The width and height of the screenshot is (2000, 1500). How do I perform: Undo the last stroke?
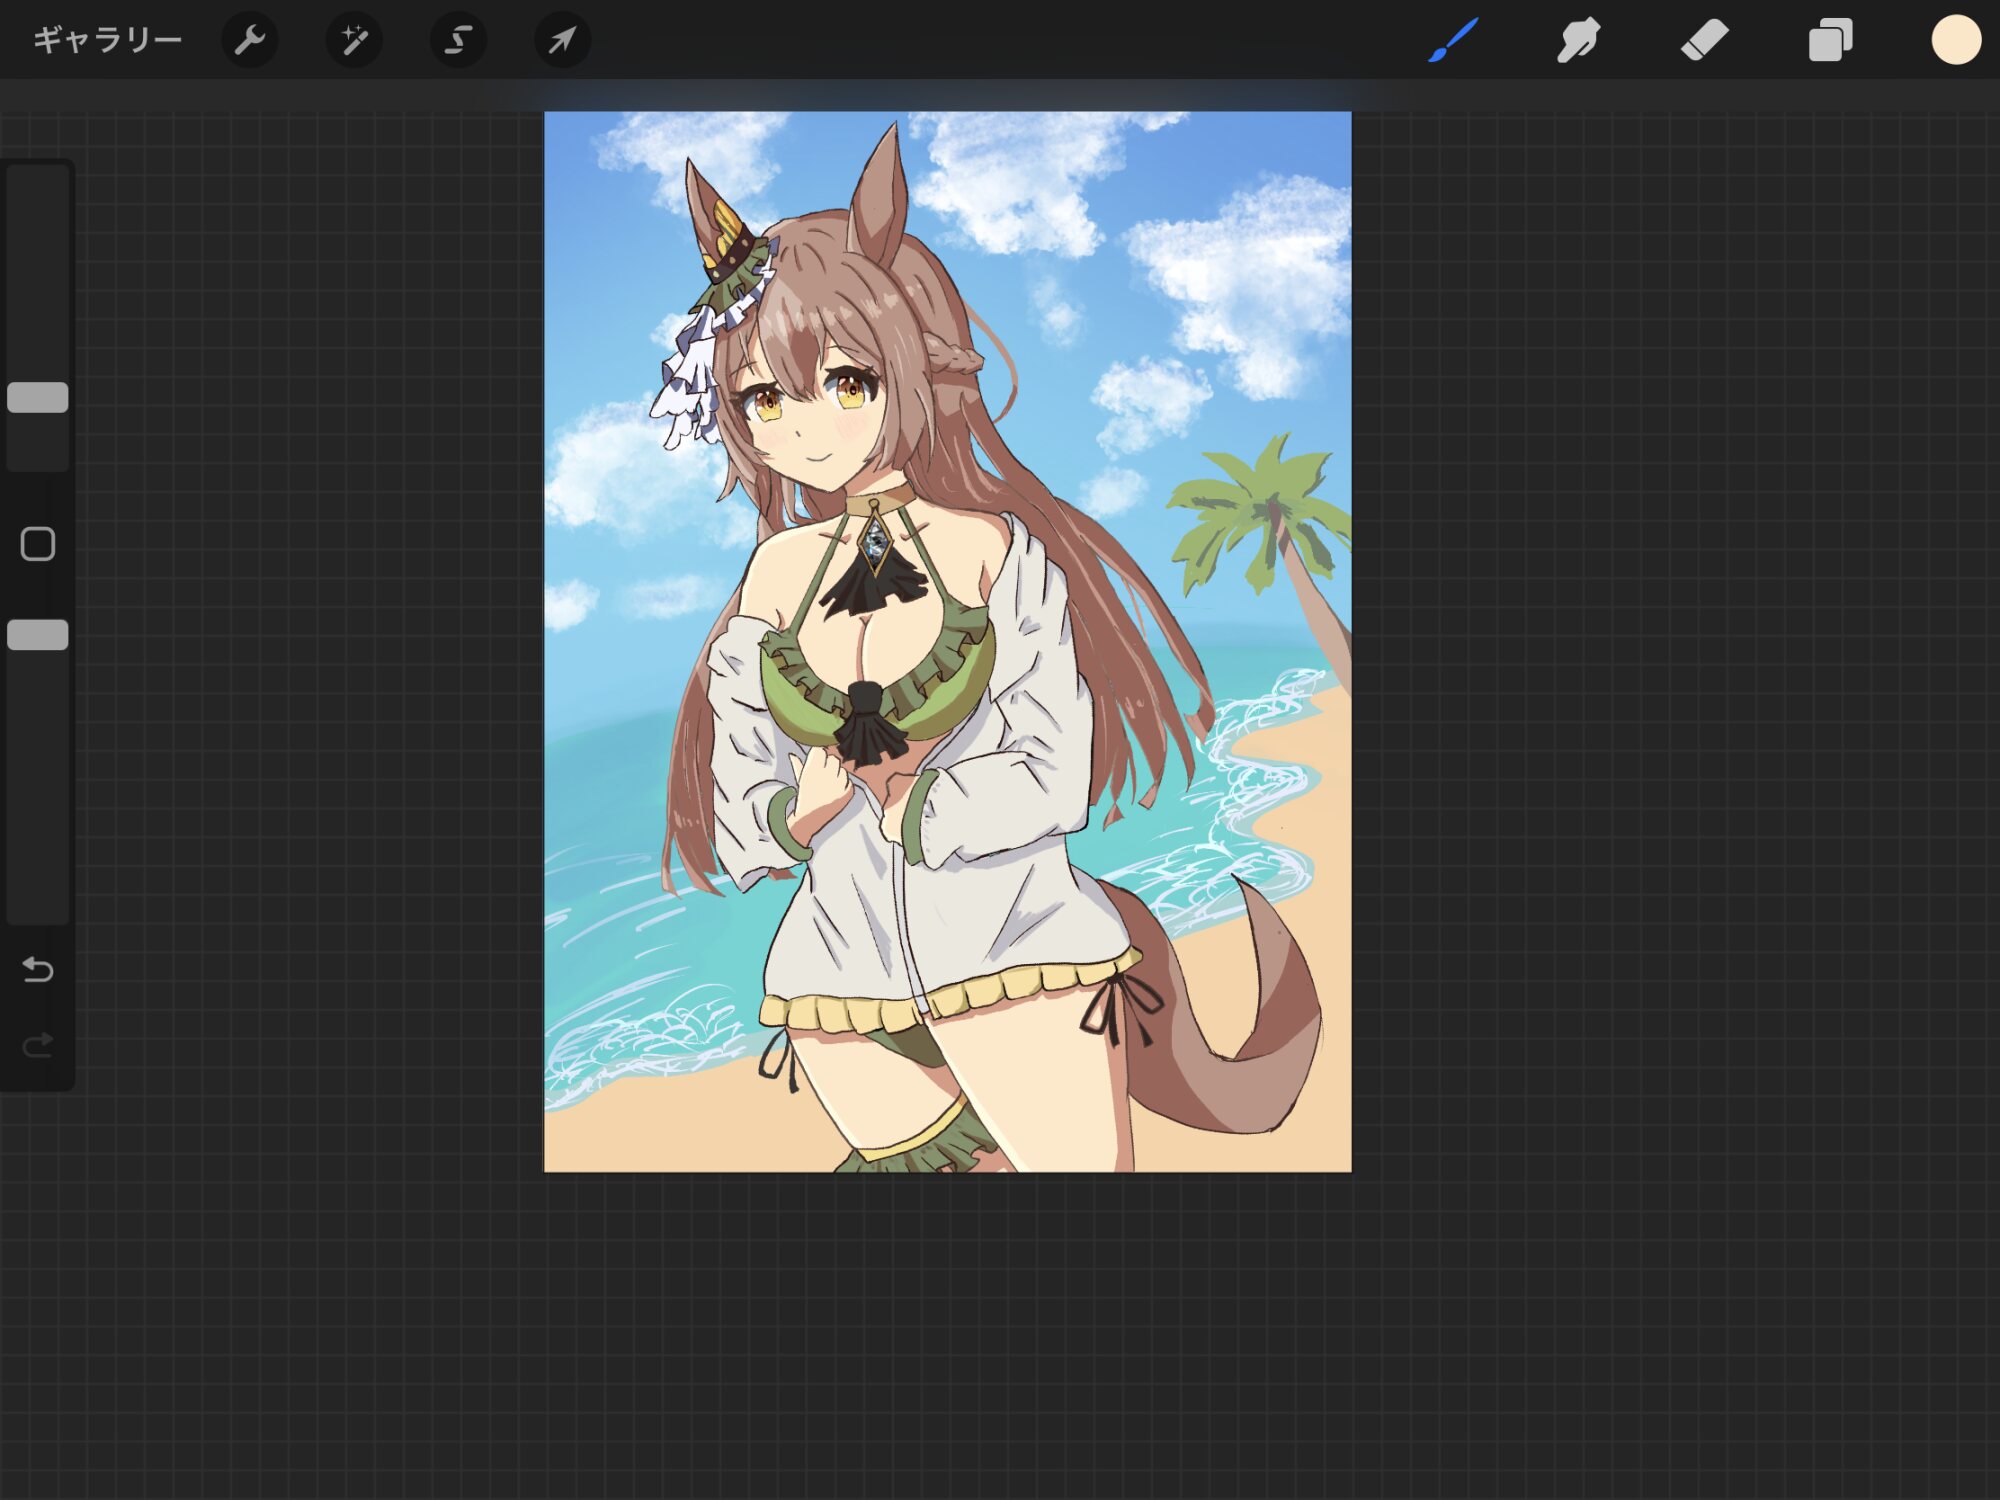click(38, 969)
